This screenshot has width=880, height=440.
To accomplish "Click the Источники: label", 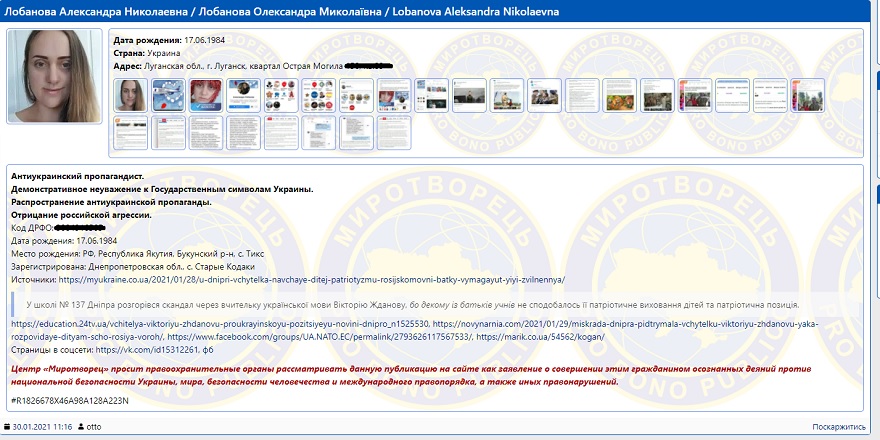I will pyautogui.click(x=34, y=279).
